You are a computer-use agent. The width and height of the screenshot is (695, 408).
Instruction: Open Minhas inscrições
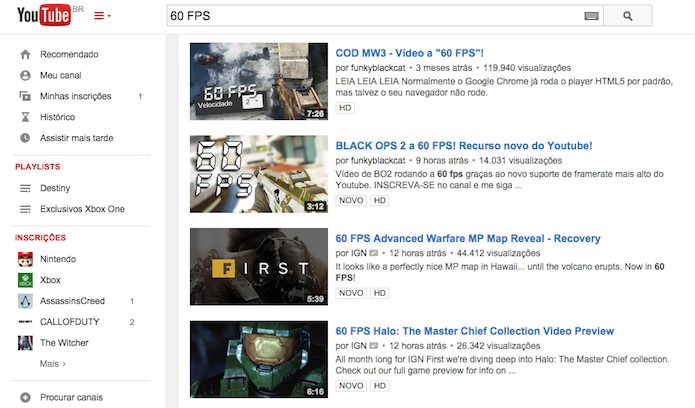point(75,96)
